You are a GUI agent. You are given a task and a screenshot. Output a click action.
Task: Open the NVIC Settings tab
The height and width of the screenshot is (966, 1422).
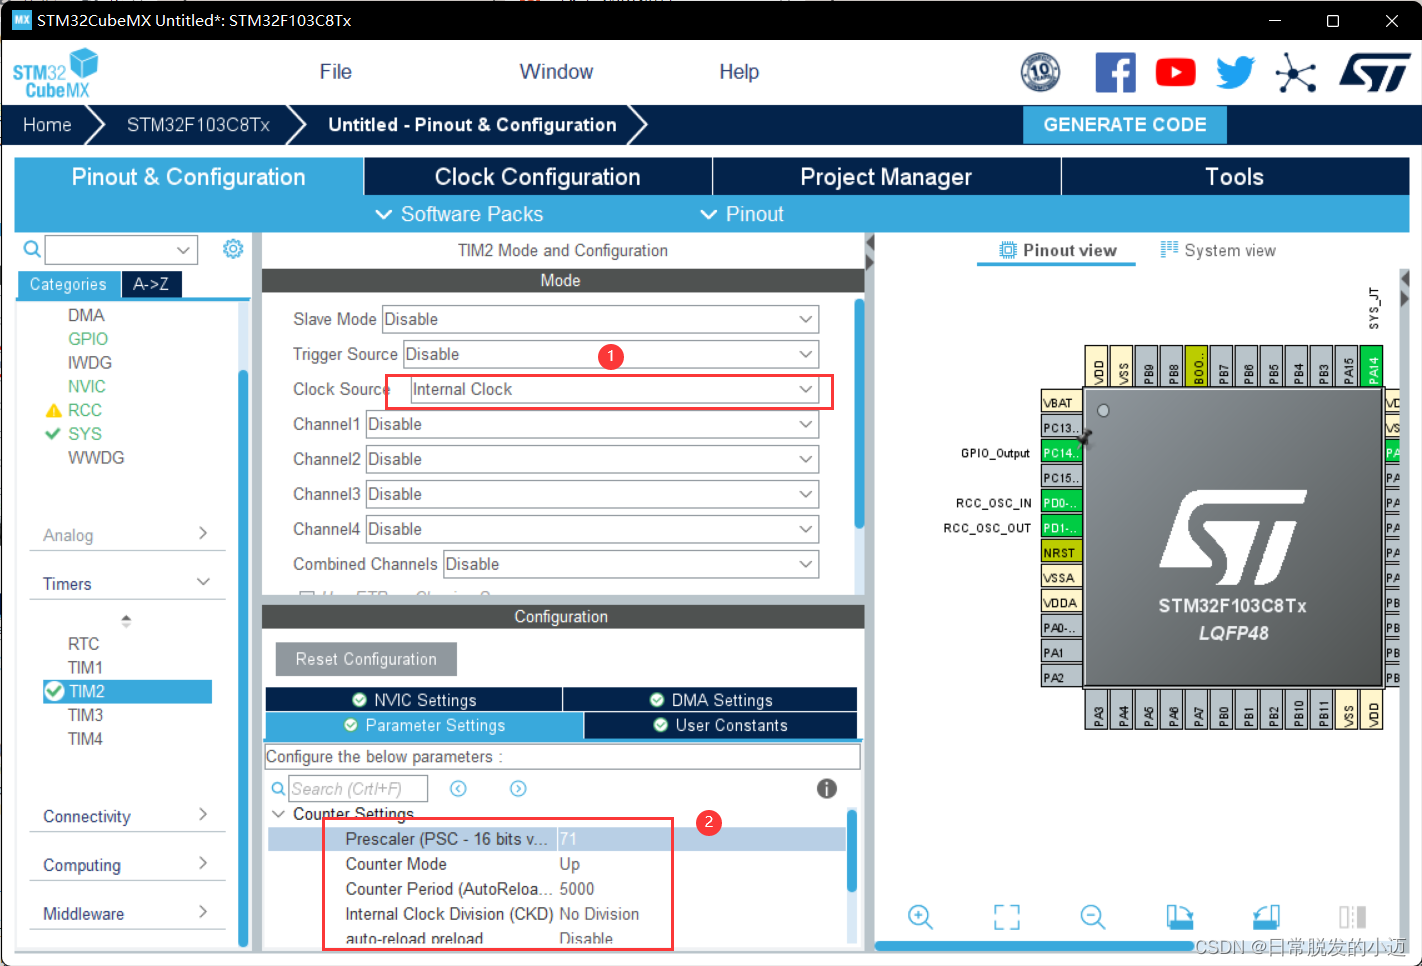tap(414, 700)
